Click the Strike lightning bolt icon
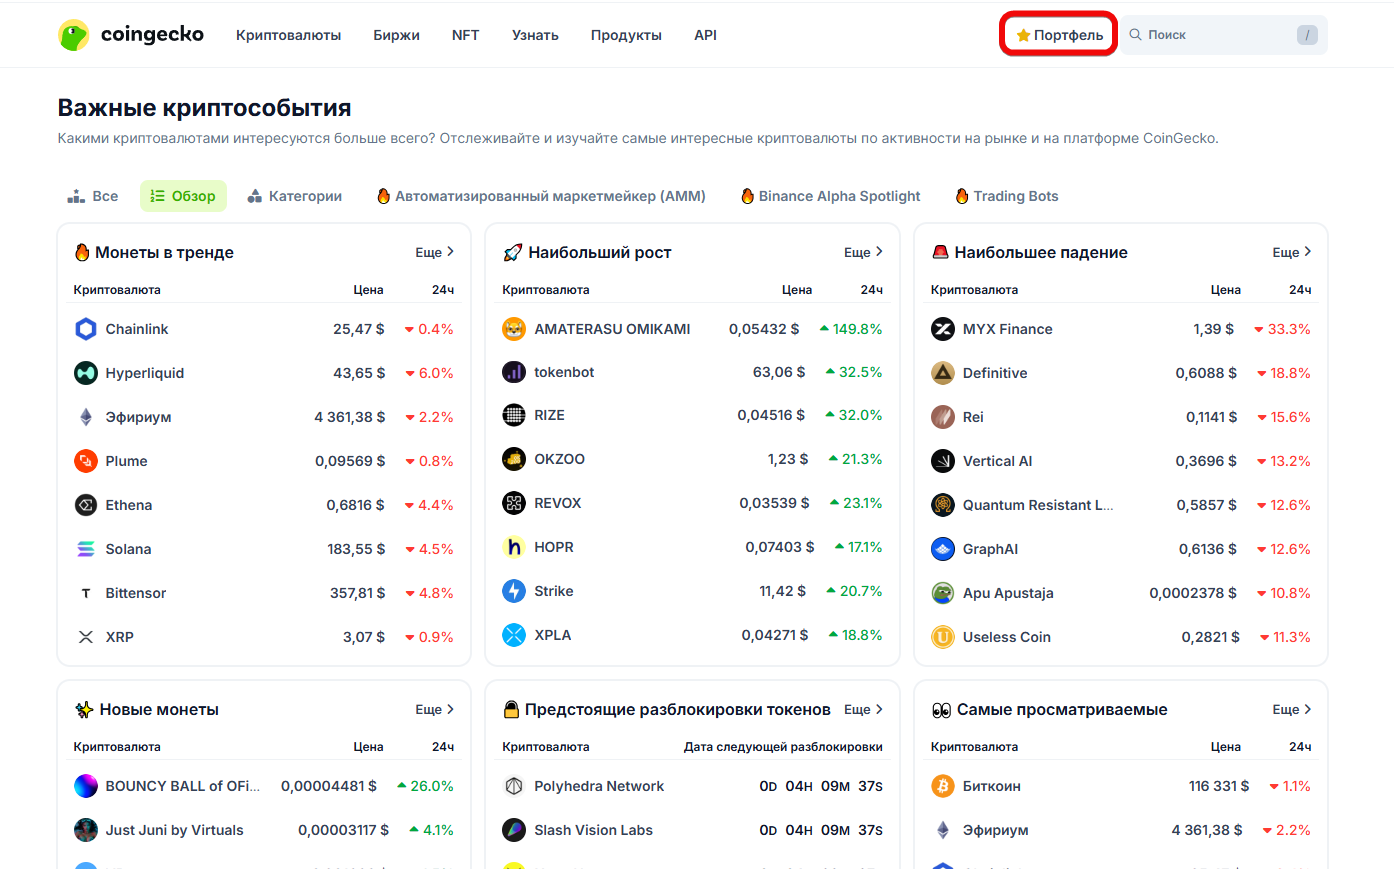Screen dimensions: 1394x869 [x=514, y=591]
